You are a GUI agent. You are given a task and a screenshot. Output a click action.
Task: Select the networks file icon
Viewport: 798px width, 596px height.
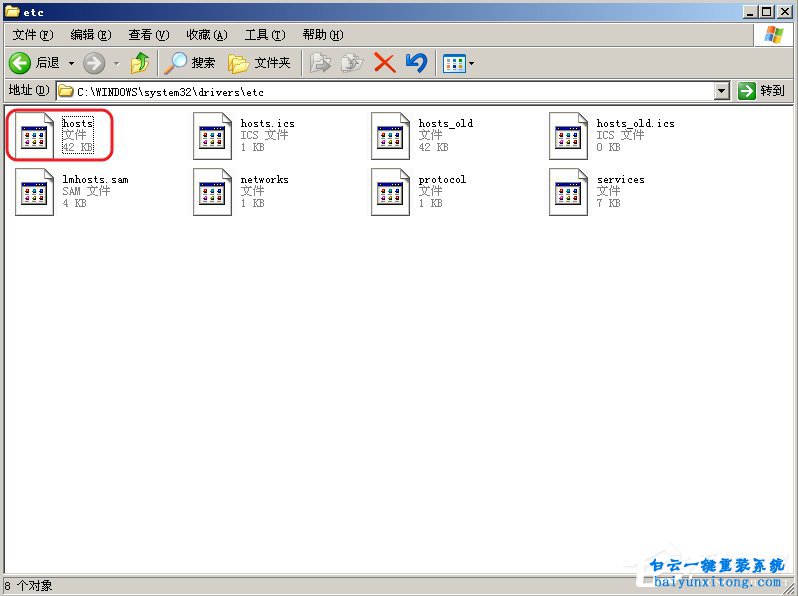click(213, 192)
